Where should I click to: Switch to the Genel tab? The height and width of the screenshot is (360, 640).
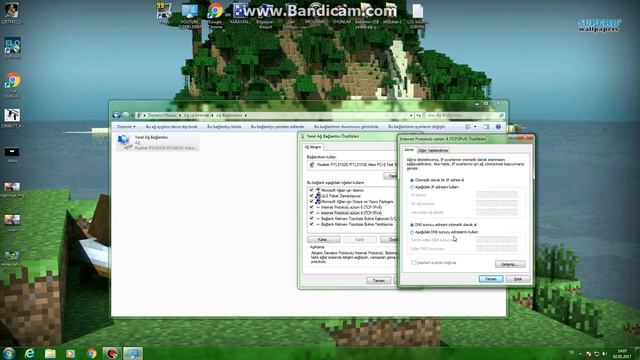click(409, 150)
